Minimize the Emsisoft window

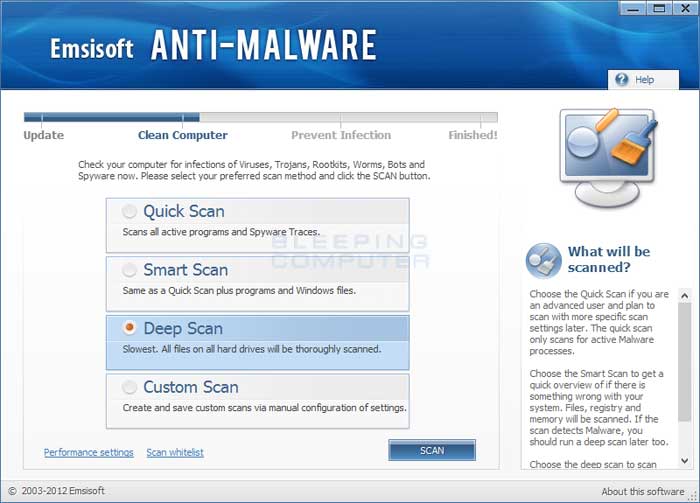[633, 8]
